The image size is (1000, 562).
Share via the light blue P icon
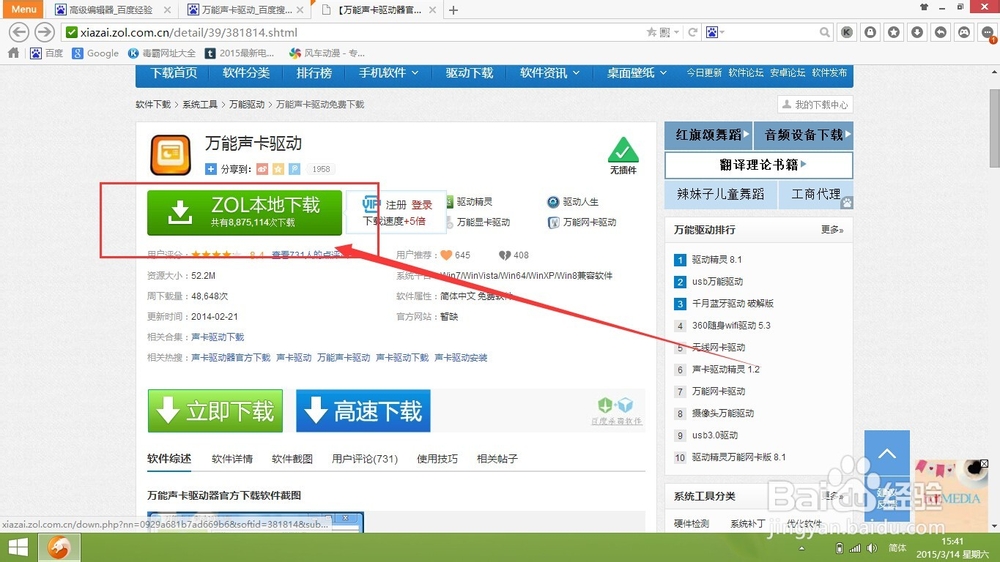point(294,169)
